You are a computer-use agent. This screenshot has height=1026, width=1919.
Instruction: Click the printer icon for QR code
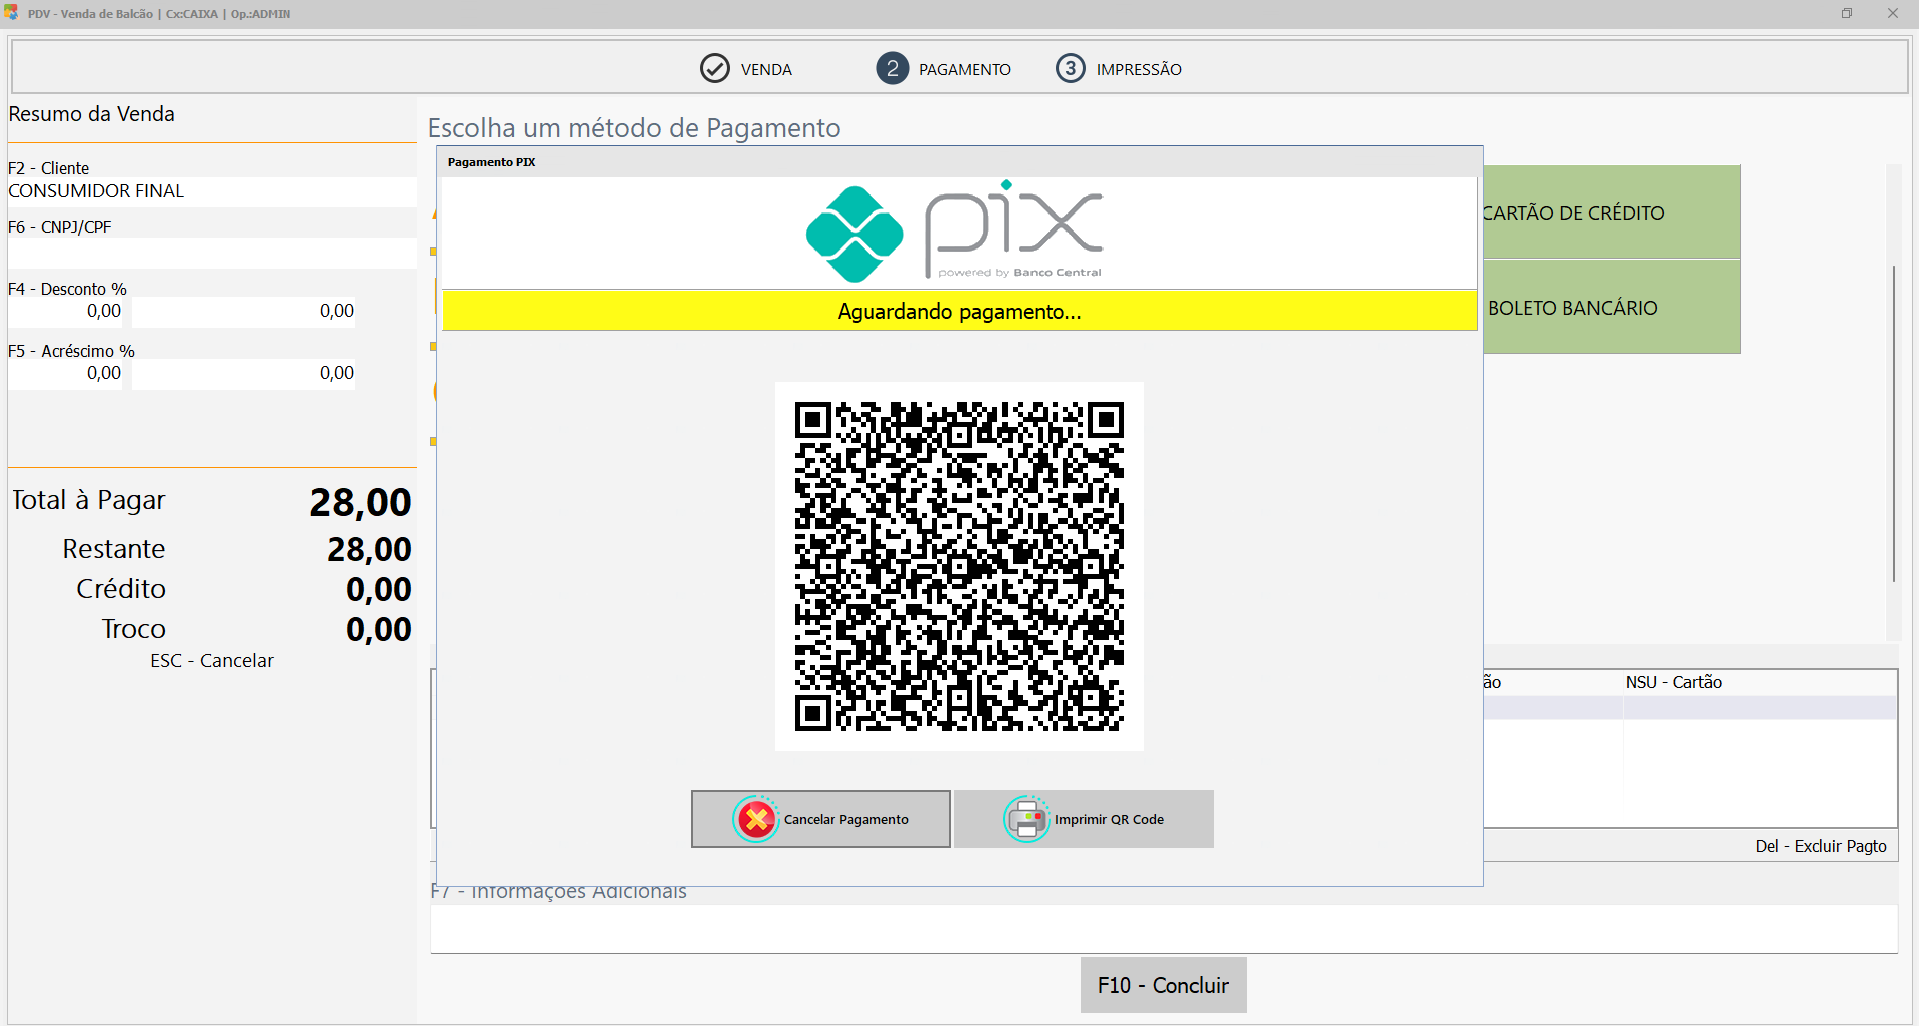[x=1026, y=820]
